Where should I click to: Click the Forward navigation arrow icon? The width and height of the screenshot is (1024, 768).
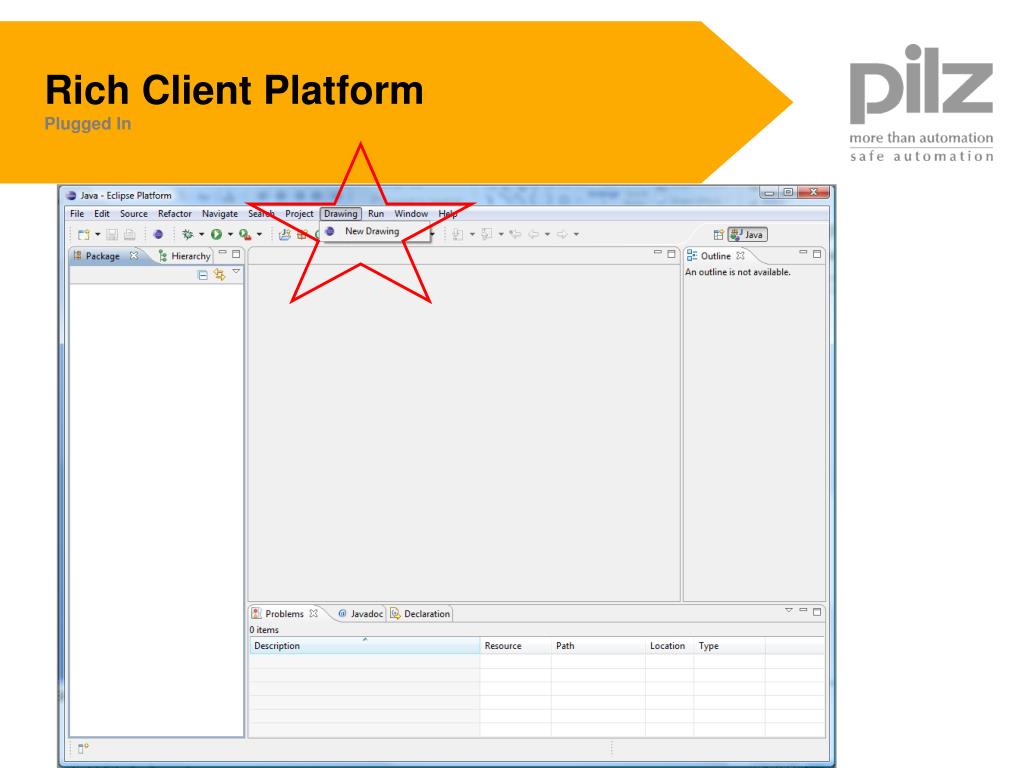click(562, 234)
